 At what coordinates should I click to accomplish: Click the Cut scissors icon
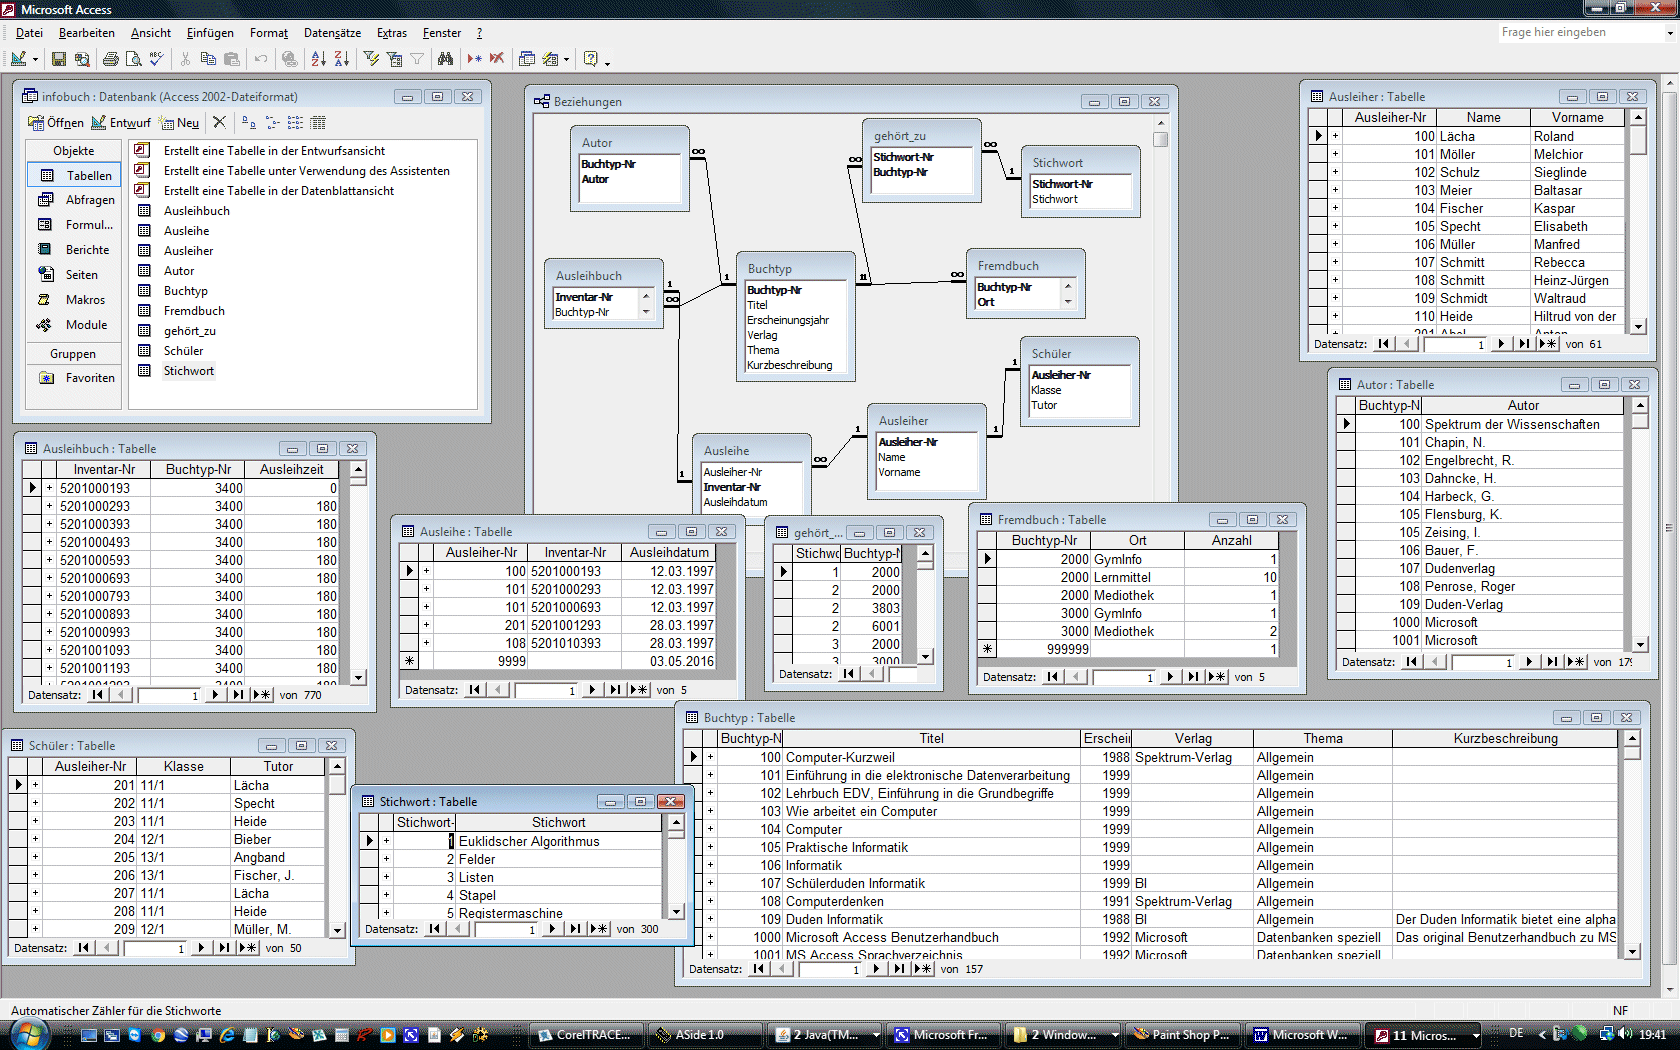[185, 59]
